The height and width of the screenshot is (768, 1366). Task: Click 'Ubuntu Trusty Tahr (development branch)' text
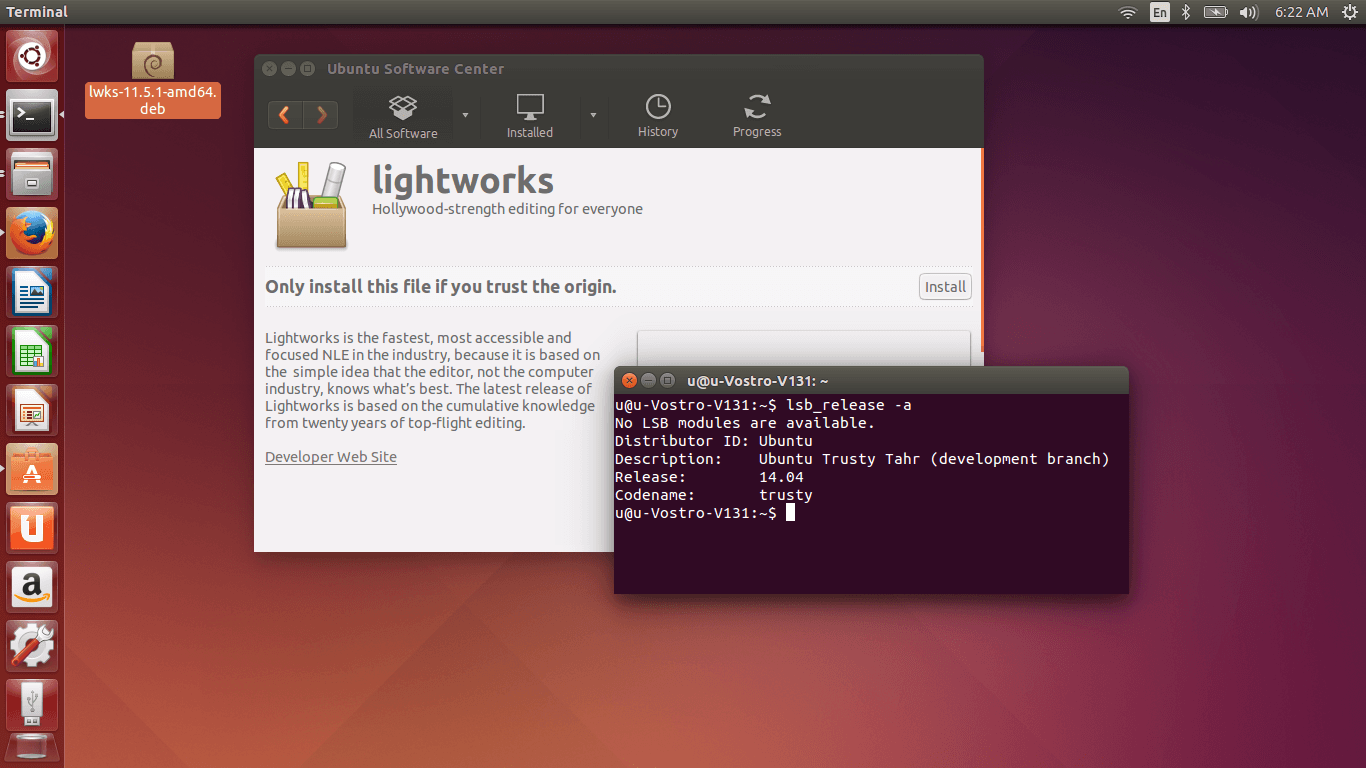click(934, 459)
